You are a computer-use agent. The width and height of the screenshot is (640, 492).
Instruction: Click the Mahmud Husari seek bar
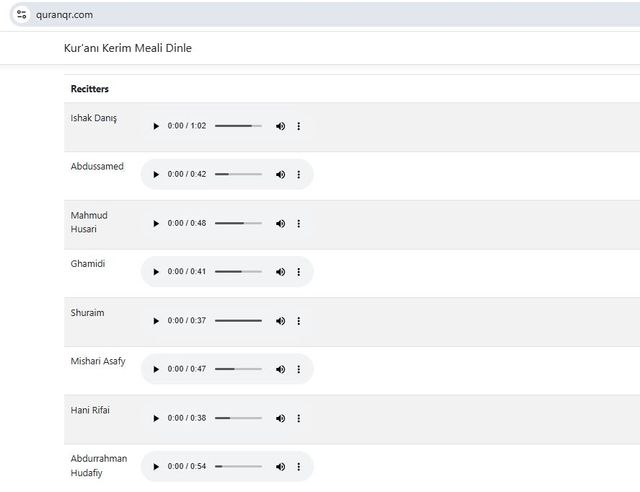[x=238, y=223]
